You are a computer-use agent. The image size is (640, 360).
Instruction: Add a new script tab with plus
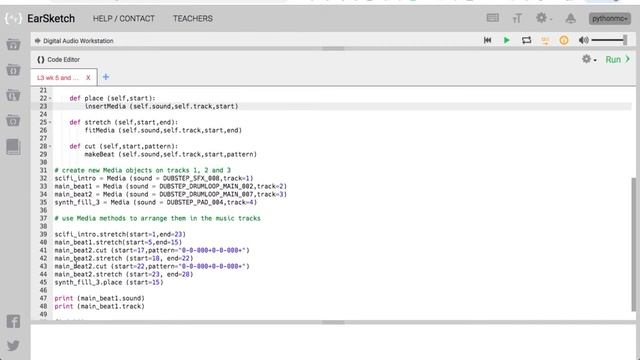(x=106, y=77)
